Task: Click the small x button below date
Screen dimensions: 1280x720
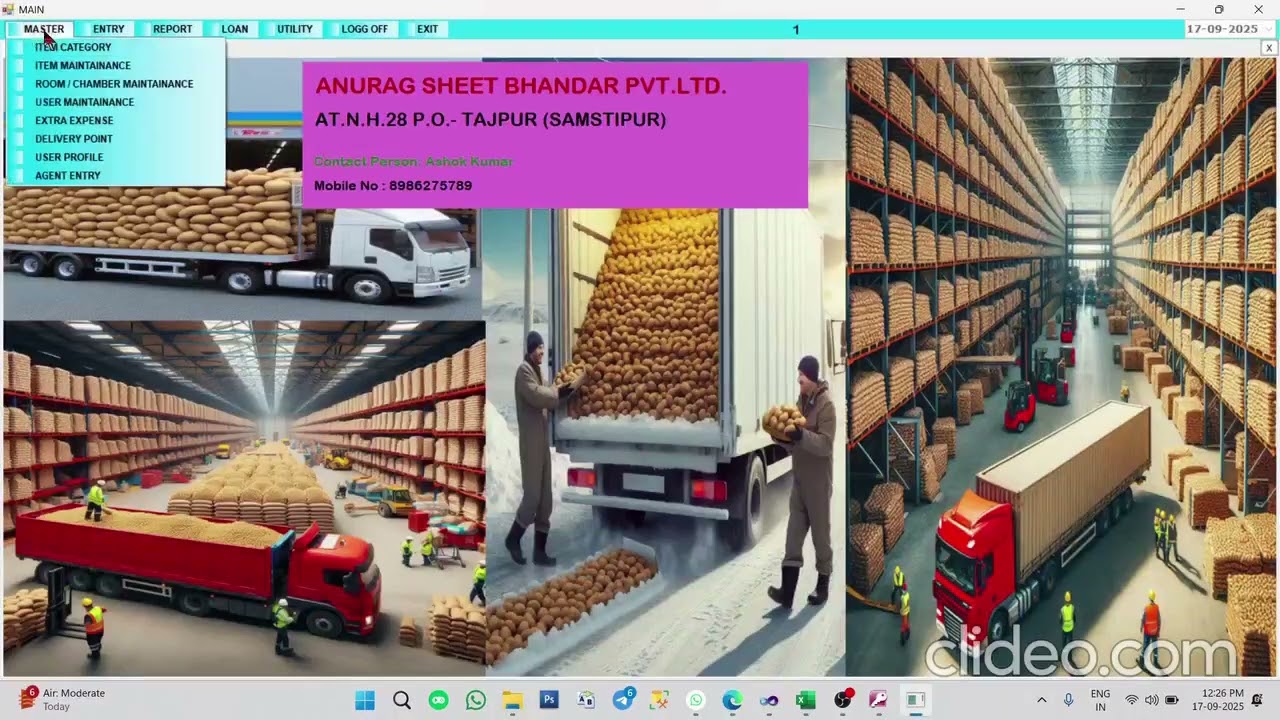Action: (1269, 48)
